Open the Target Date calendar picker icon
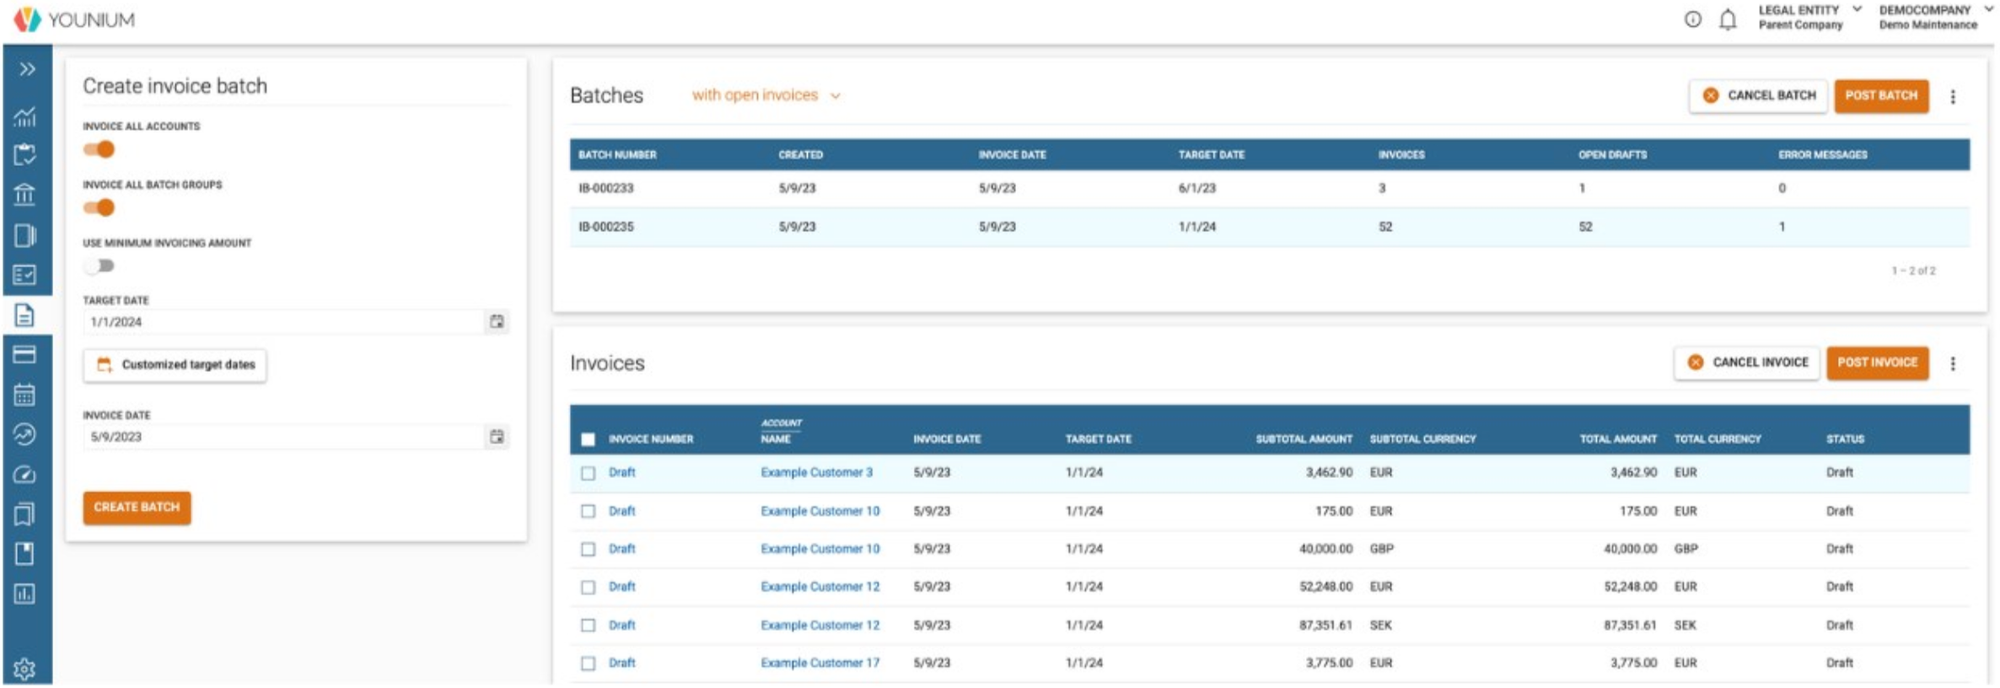Viewport: 2000px width, 688px height. pos(497,321)
